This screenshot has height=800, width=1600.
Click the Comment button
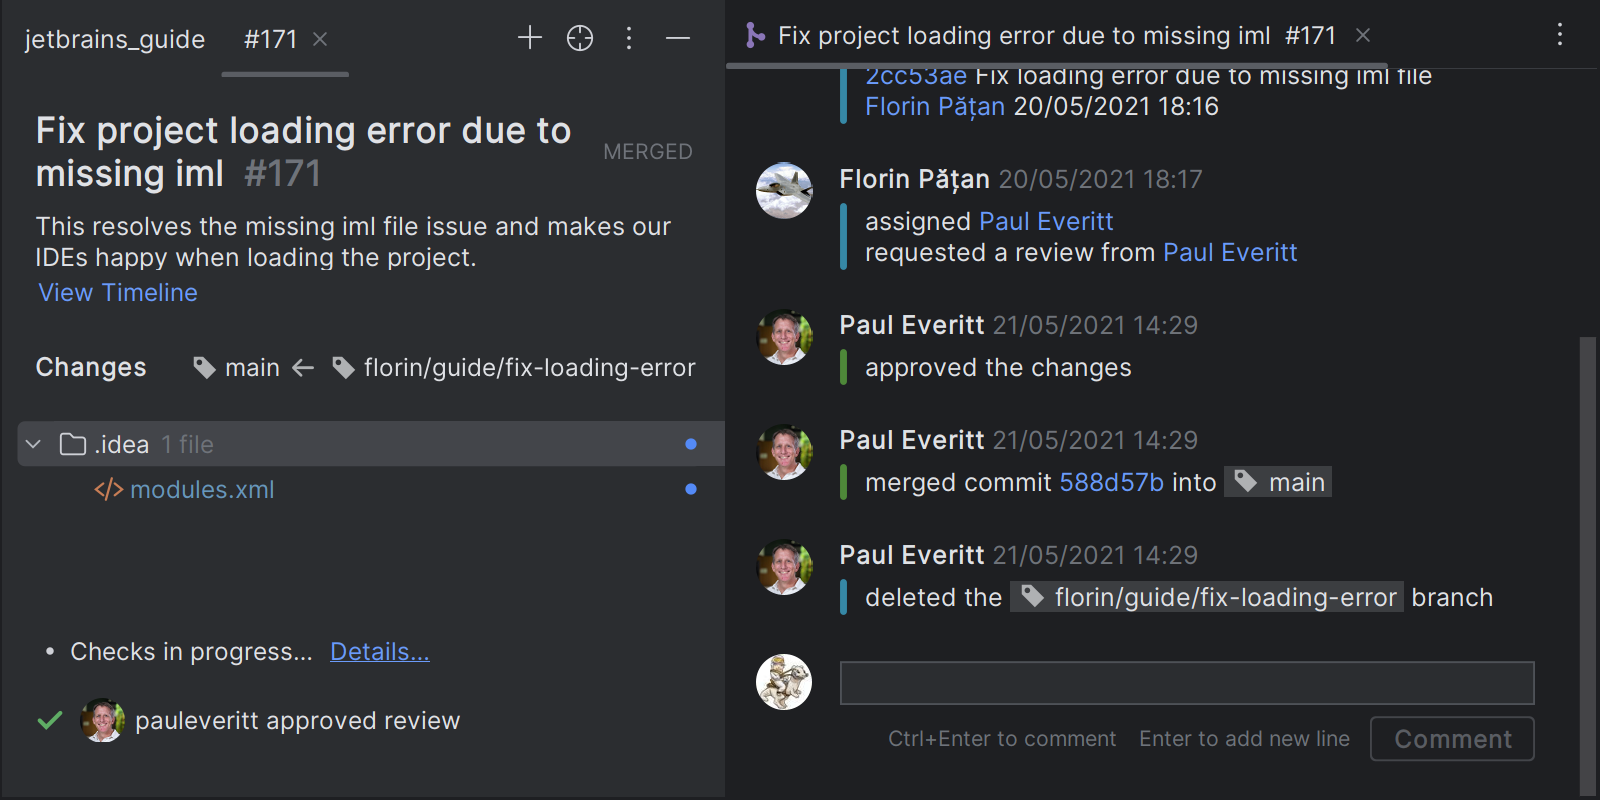[1452, 739]
